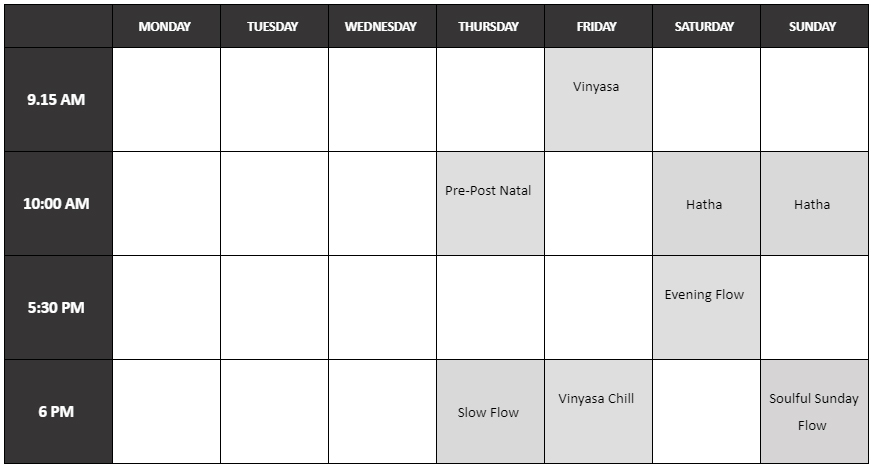This screenshot has height=467, width=871.
Task: Click the SUNDAY column header
Action: pos(814,26)
